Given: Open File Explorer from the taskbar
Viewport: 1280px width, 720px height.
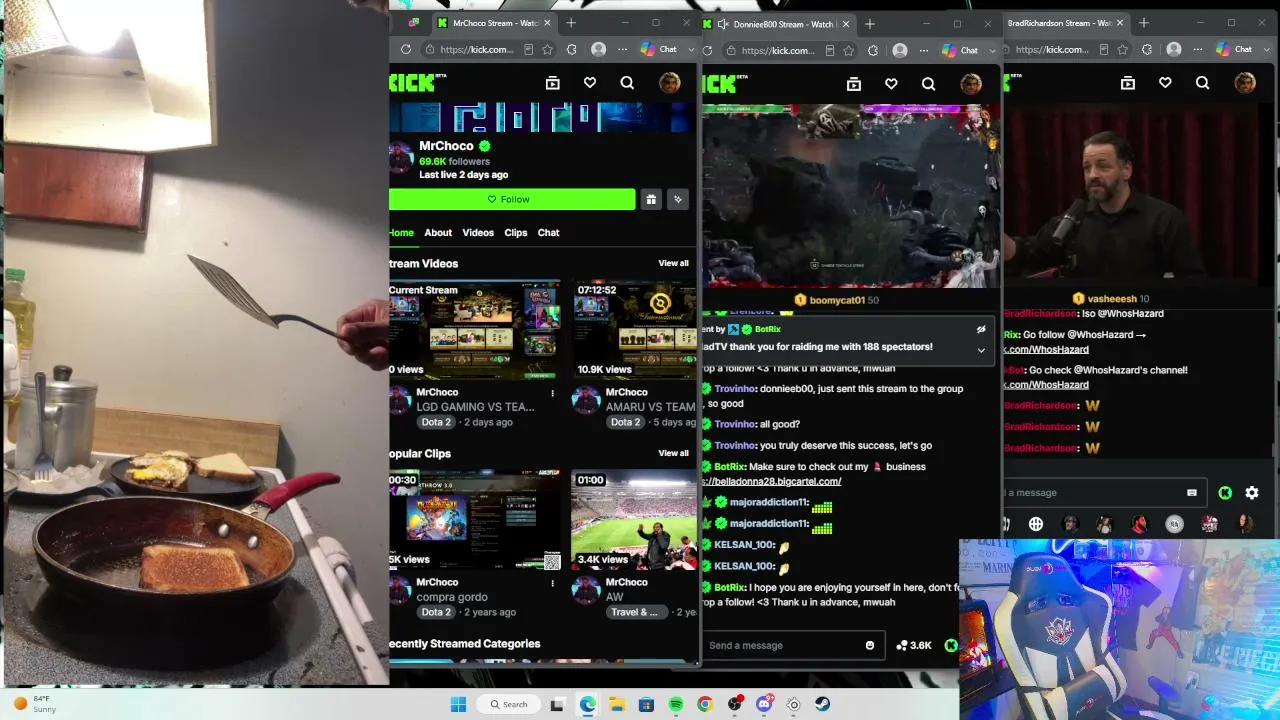Looking at the screenshot, I should point(617,705).
